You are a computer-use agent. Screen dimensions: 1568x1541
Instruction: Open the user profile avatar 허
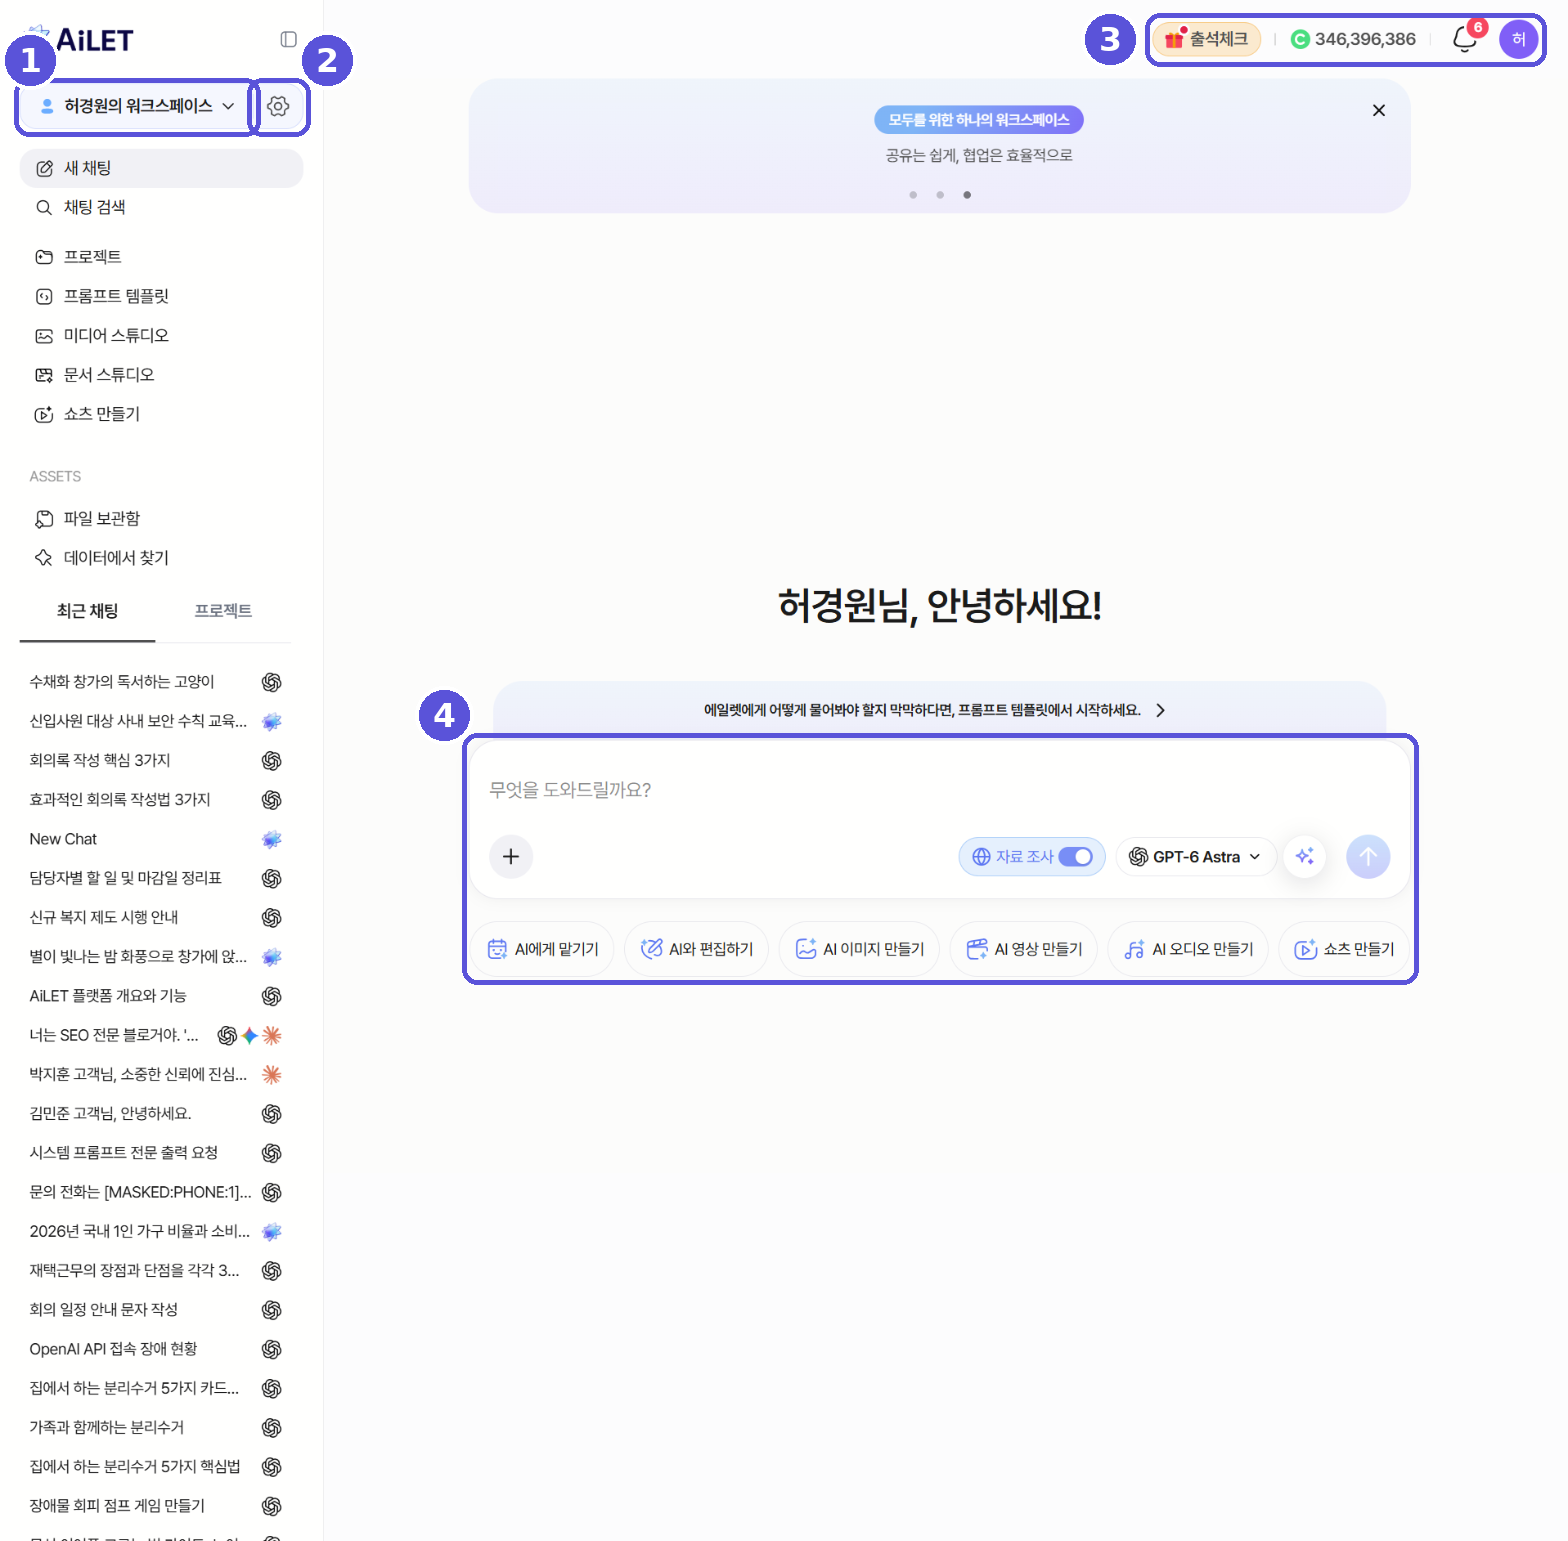(x=1518, y=39)
